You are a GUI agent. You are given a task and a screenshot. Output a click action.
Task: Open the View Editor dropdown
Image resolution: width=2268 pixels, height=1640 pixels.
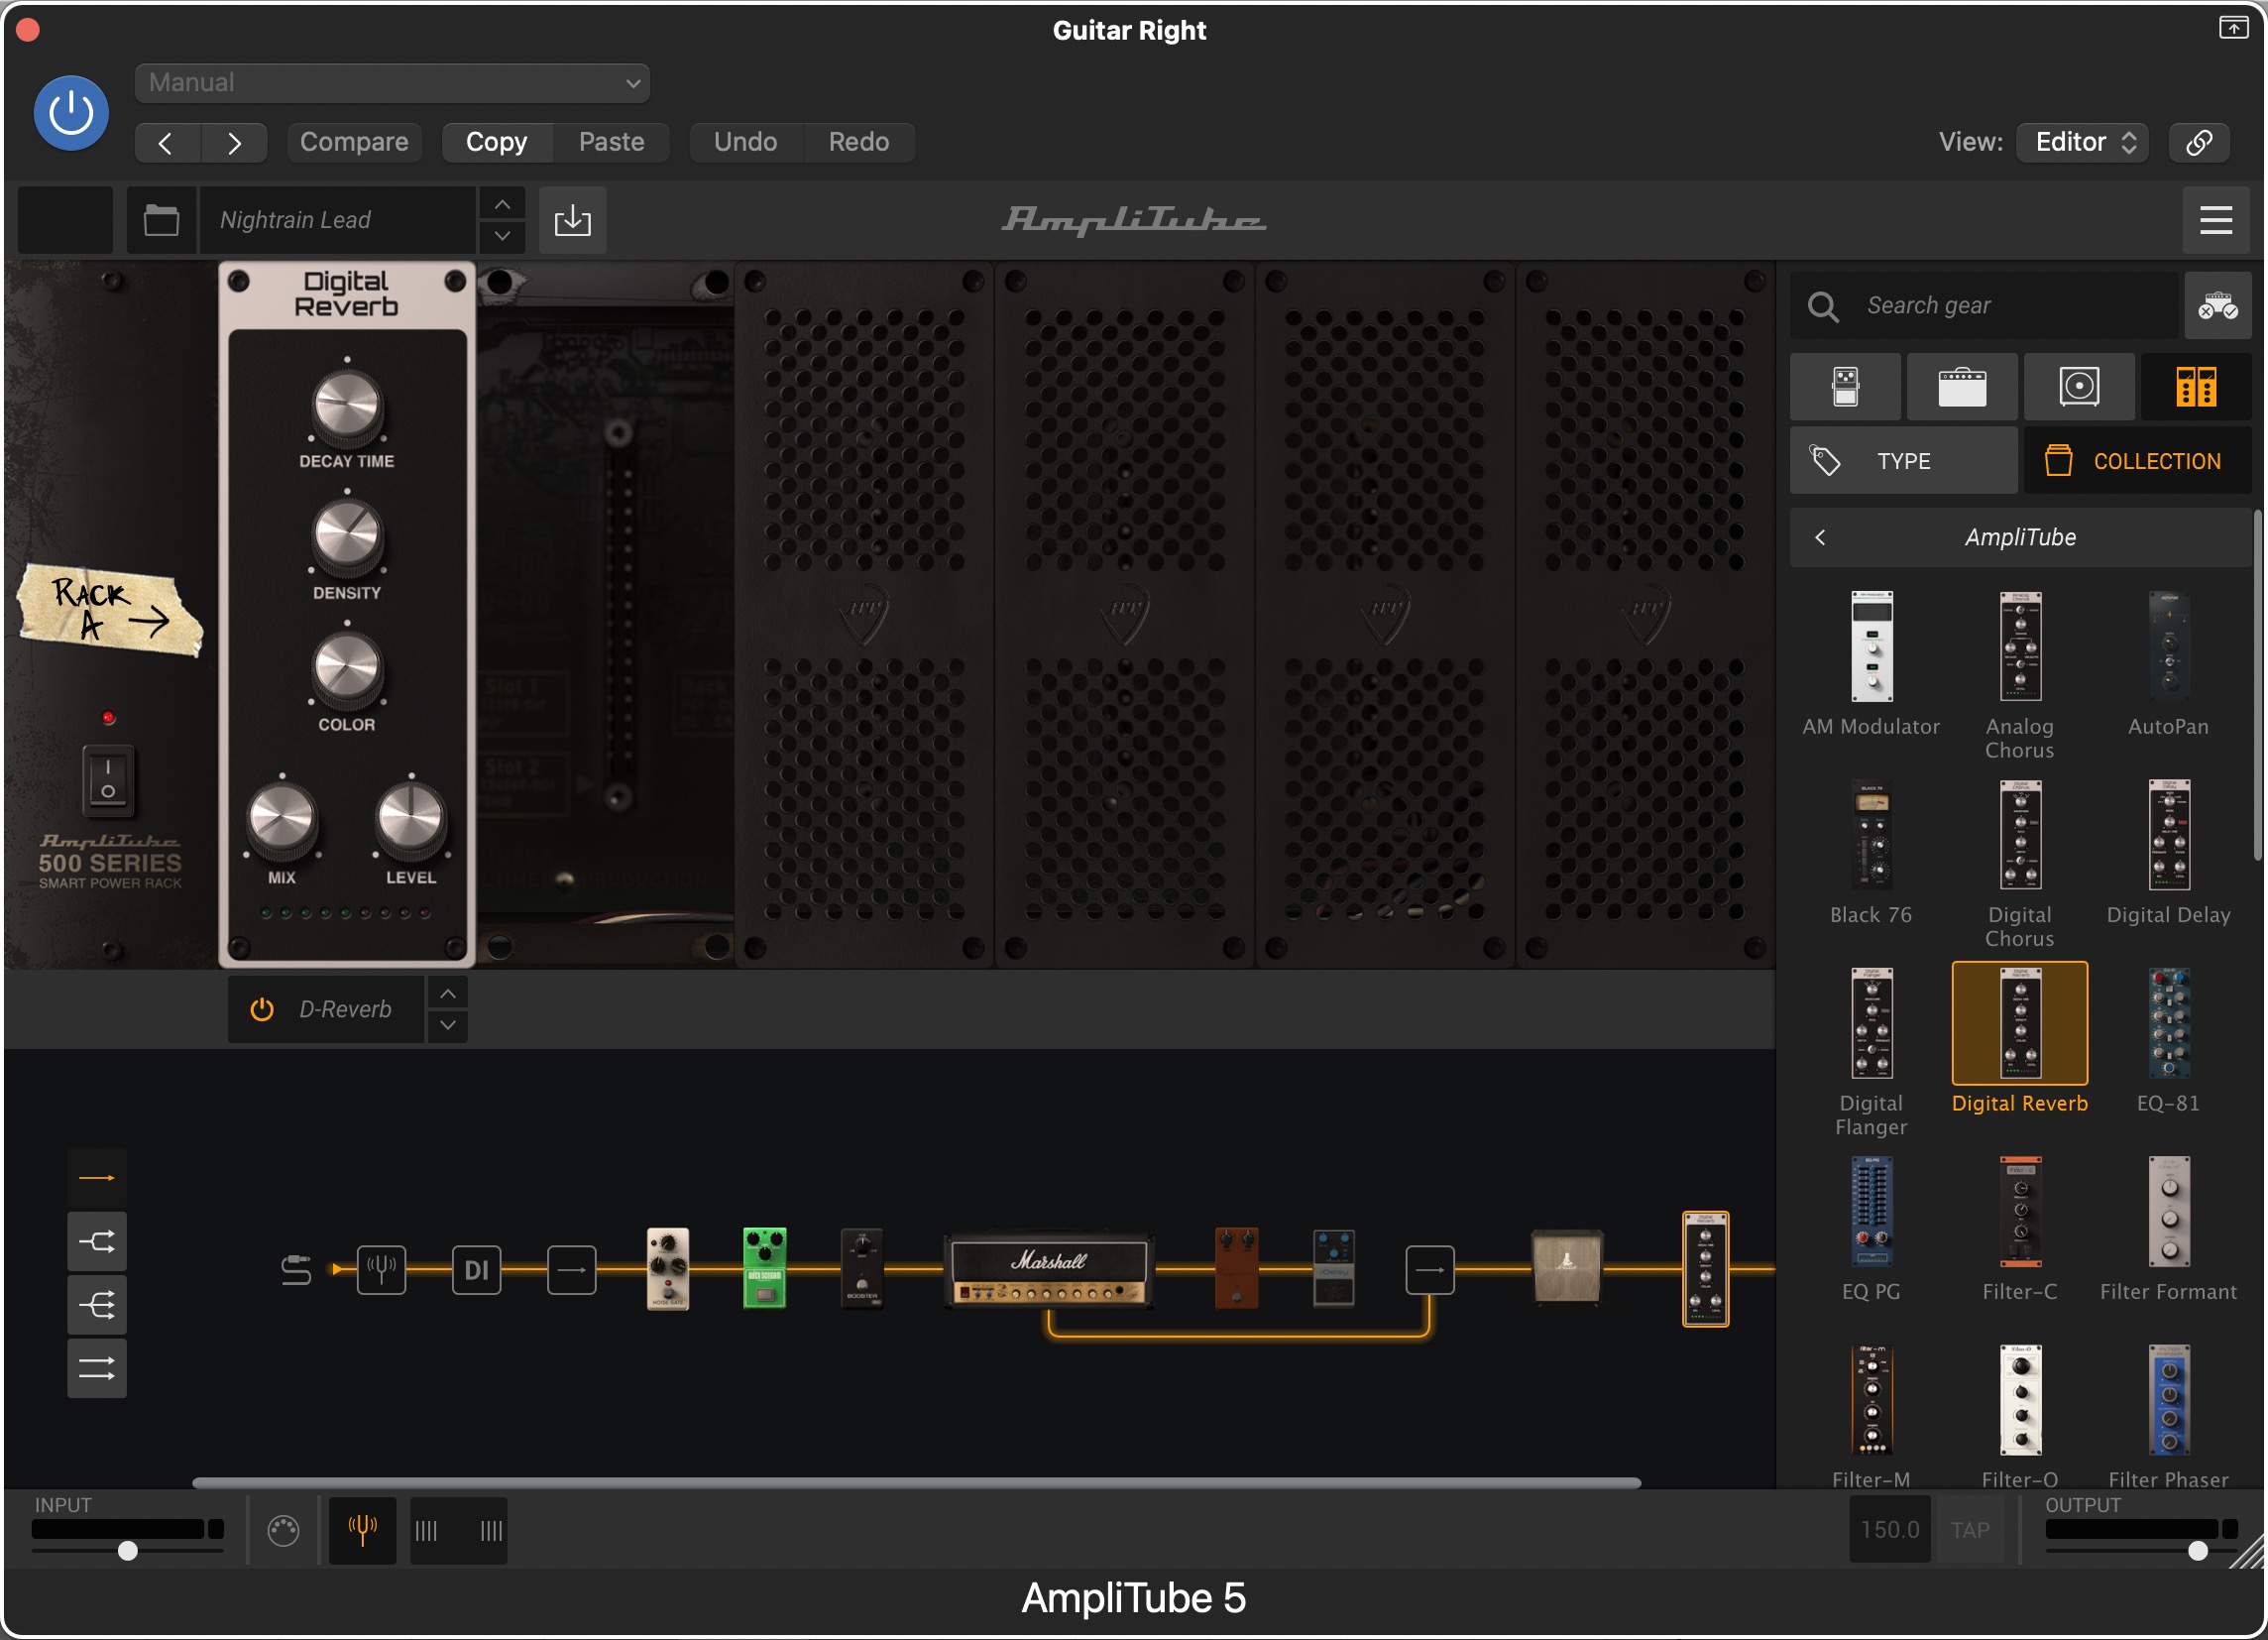(2083, 142)
